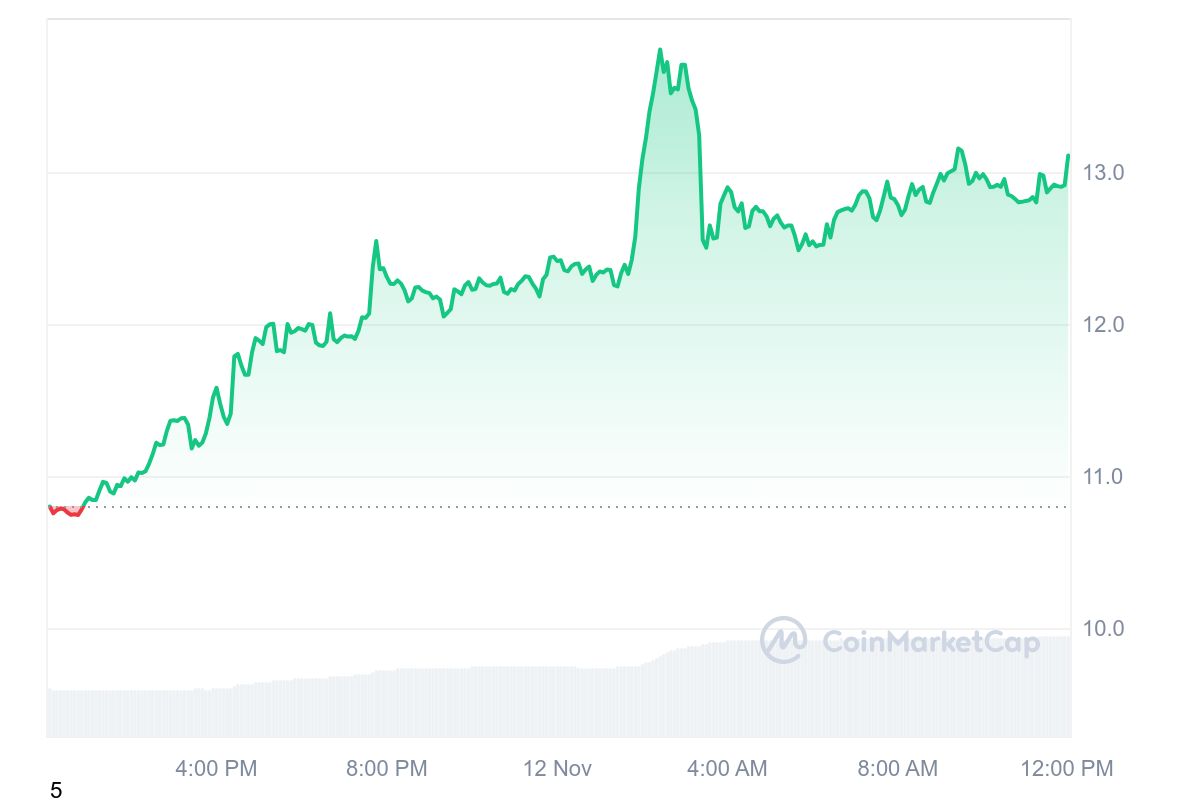Click the 12 Nov date label

(557, 768)
